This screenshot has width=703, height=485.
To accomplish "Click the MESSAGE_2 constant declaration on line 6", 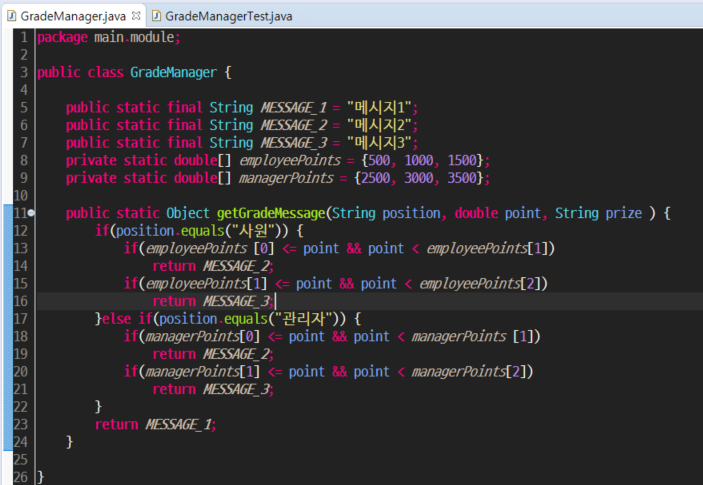I will coord(294,125).
